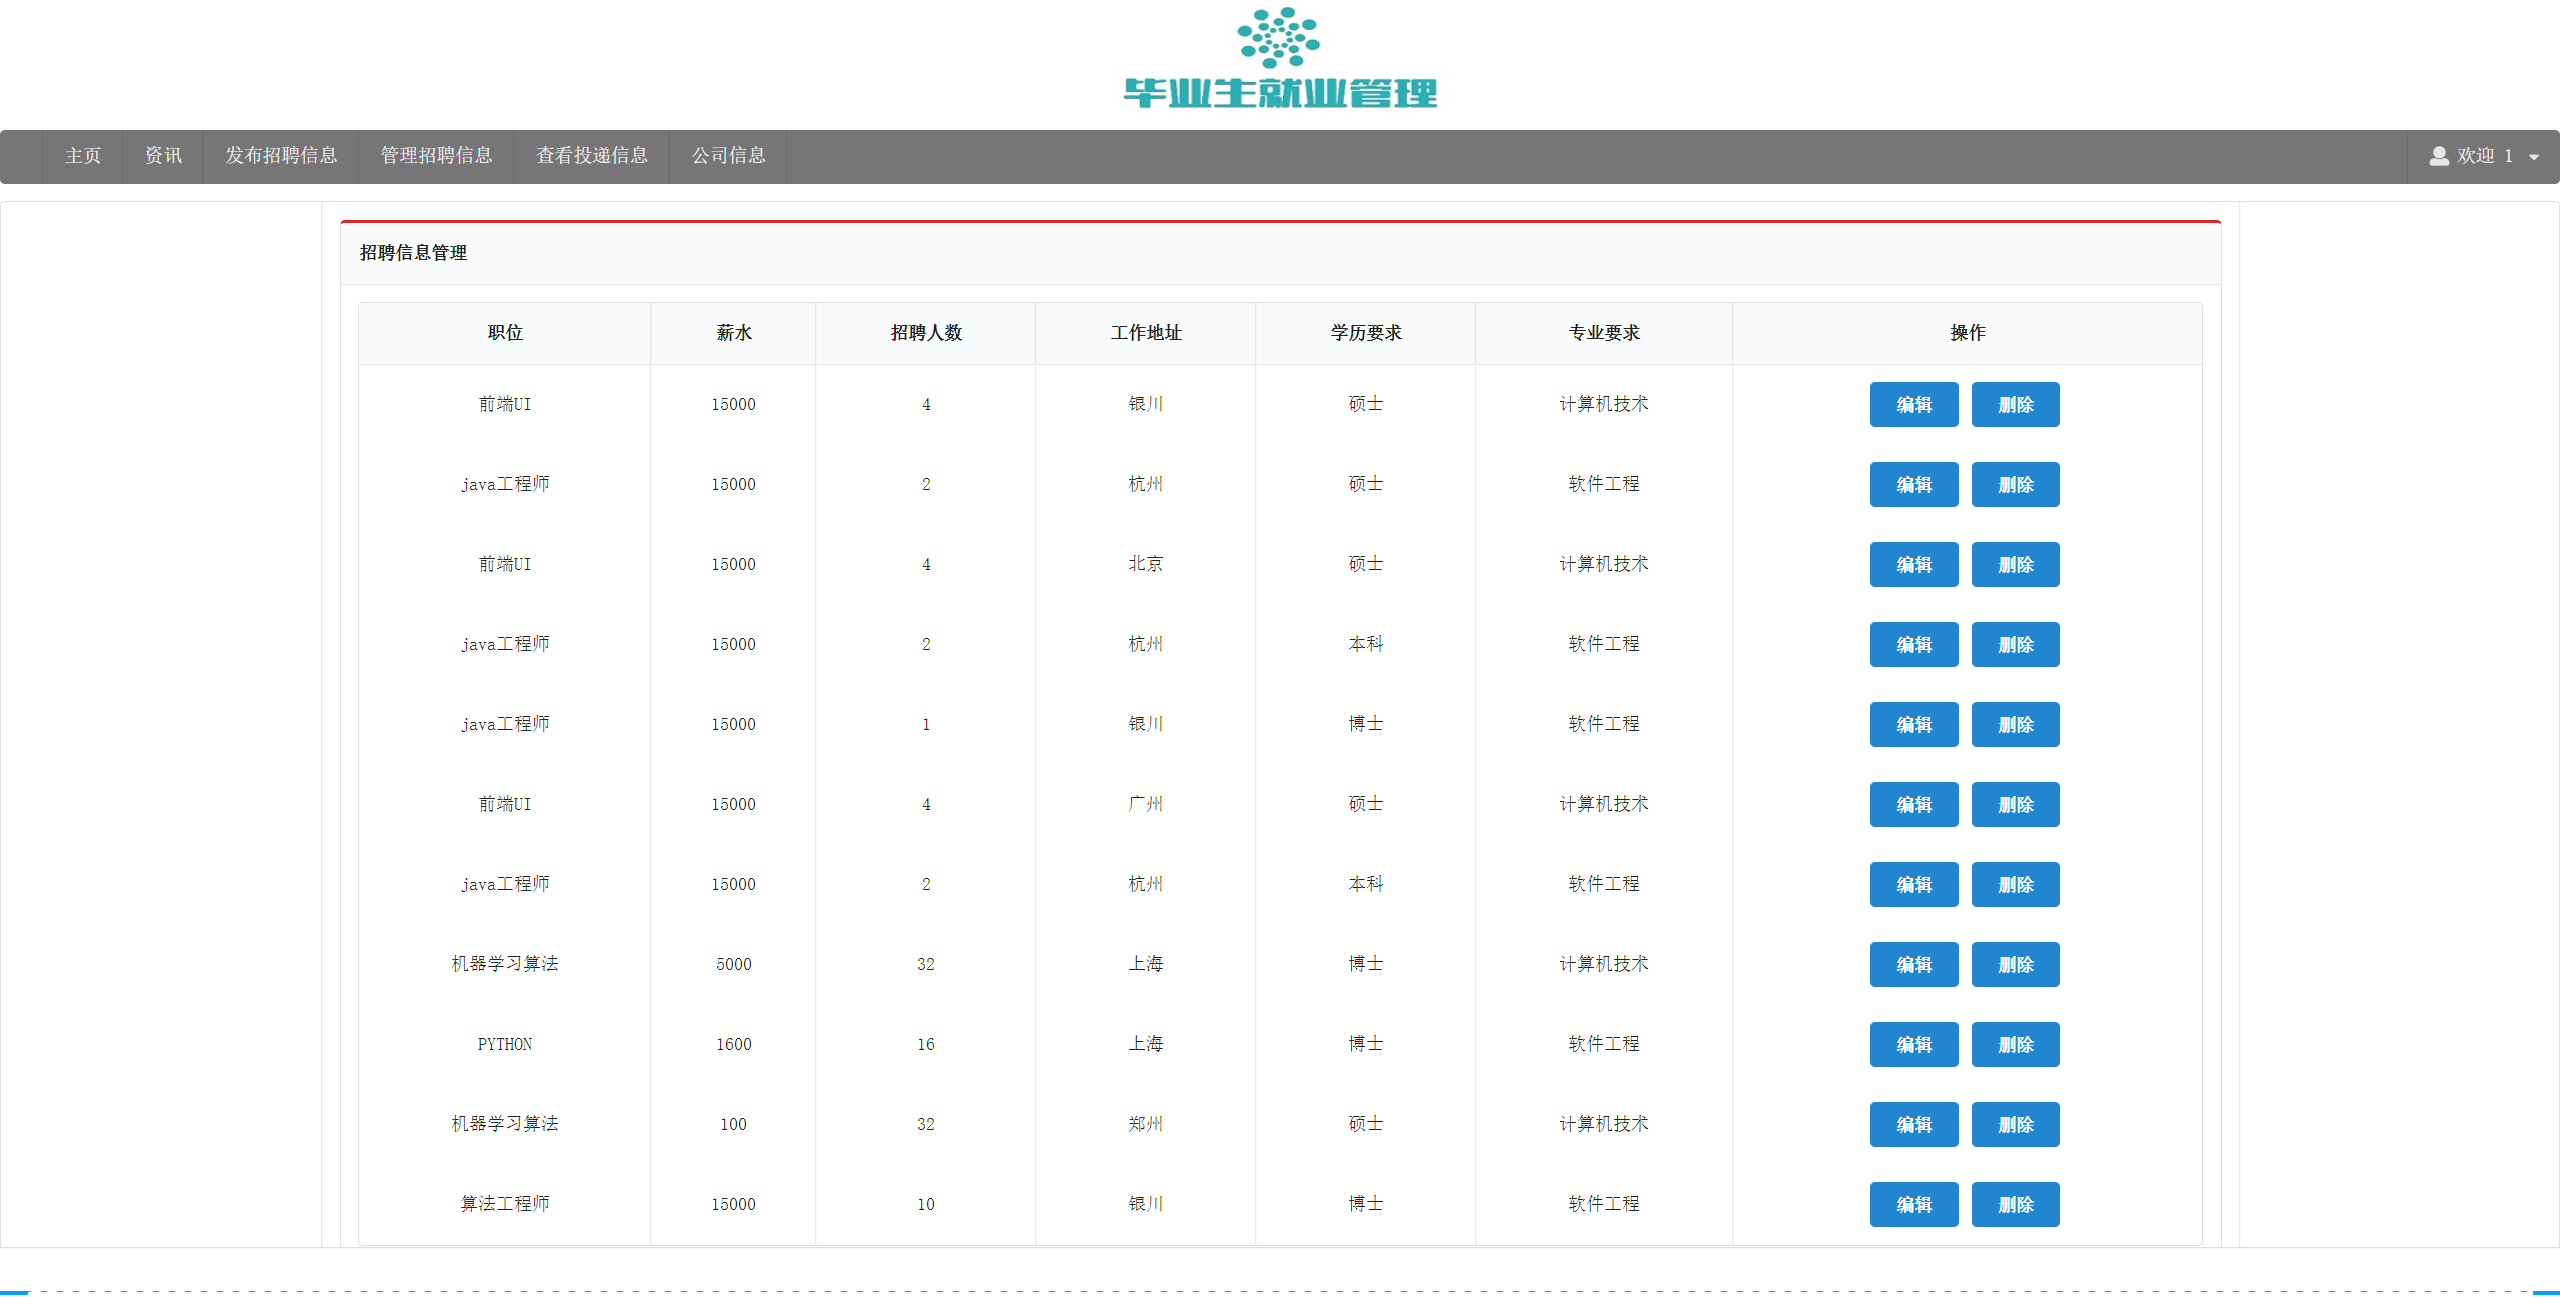Click the 职位 column header
The height and width of the screenshot is (1297, 2560).
tap(505, 333)
